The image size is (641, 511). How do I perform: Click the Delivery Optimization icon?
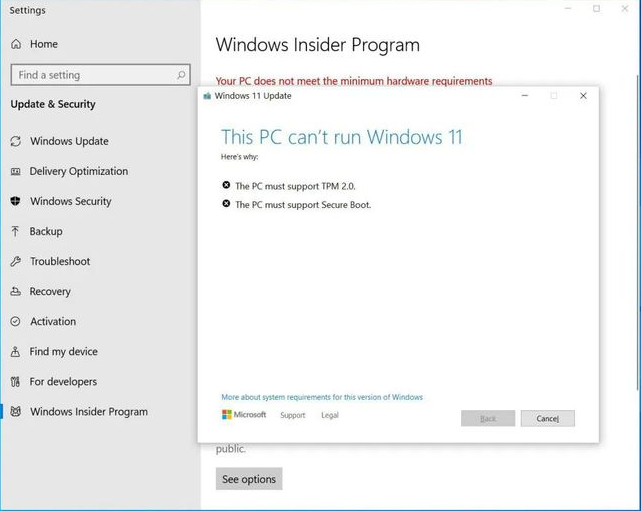16,171
